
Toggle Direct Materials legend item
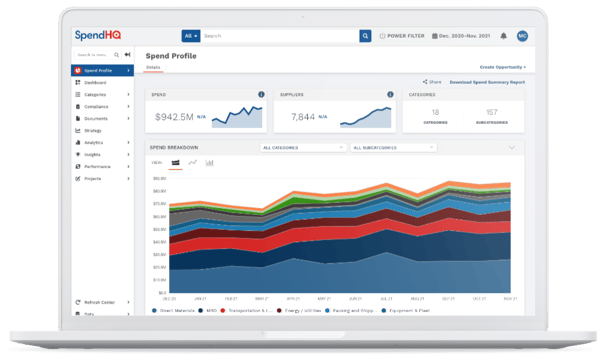tap(173, 311)
